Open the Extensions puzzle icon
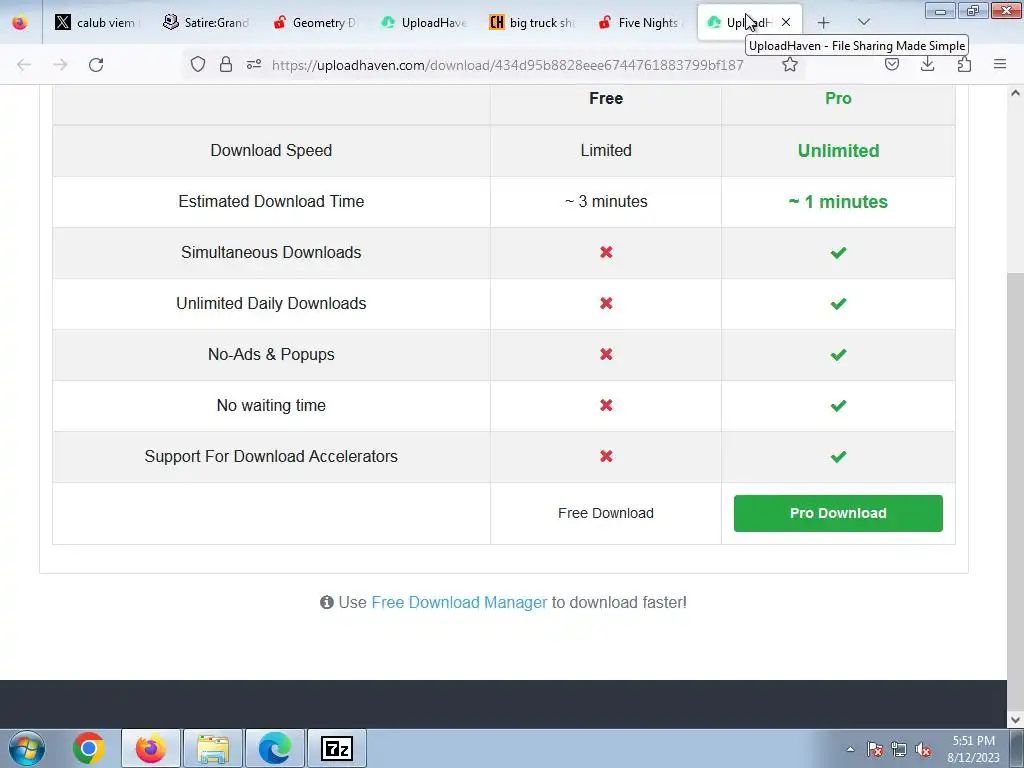This screenshot has height=768, width=1024. tap(964, 64)
